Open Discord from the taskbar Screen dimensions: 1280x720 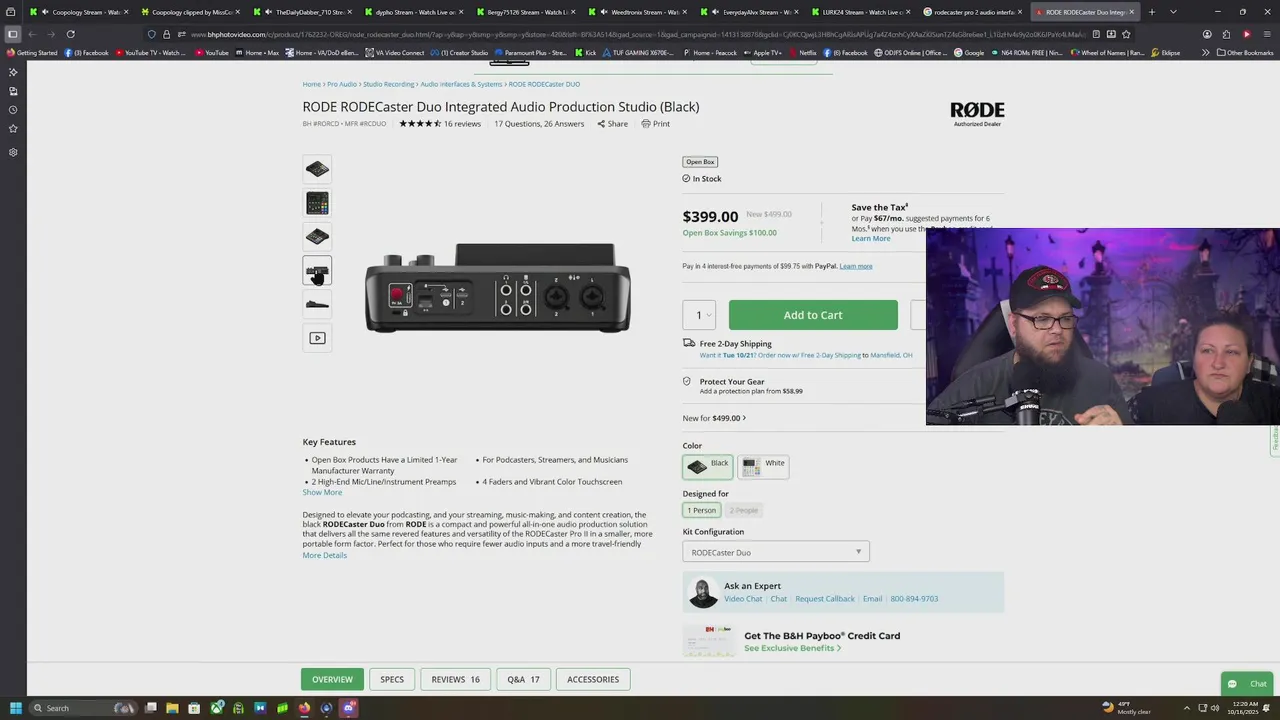click(348, 708)
